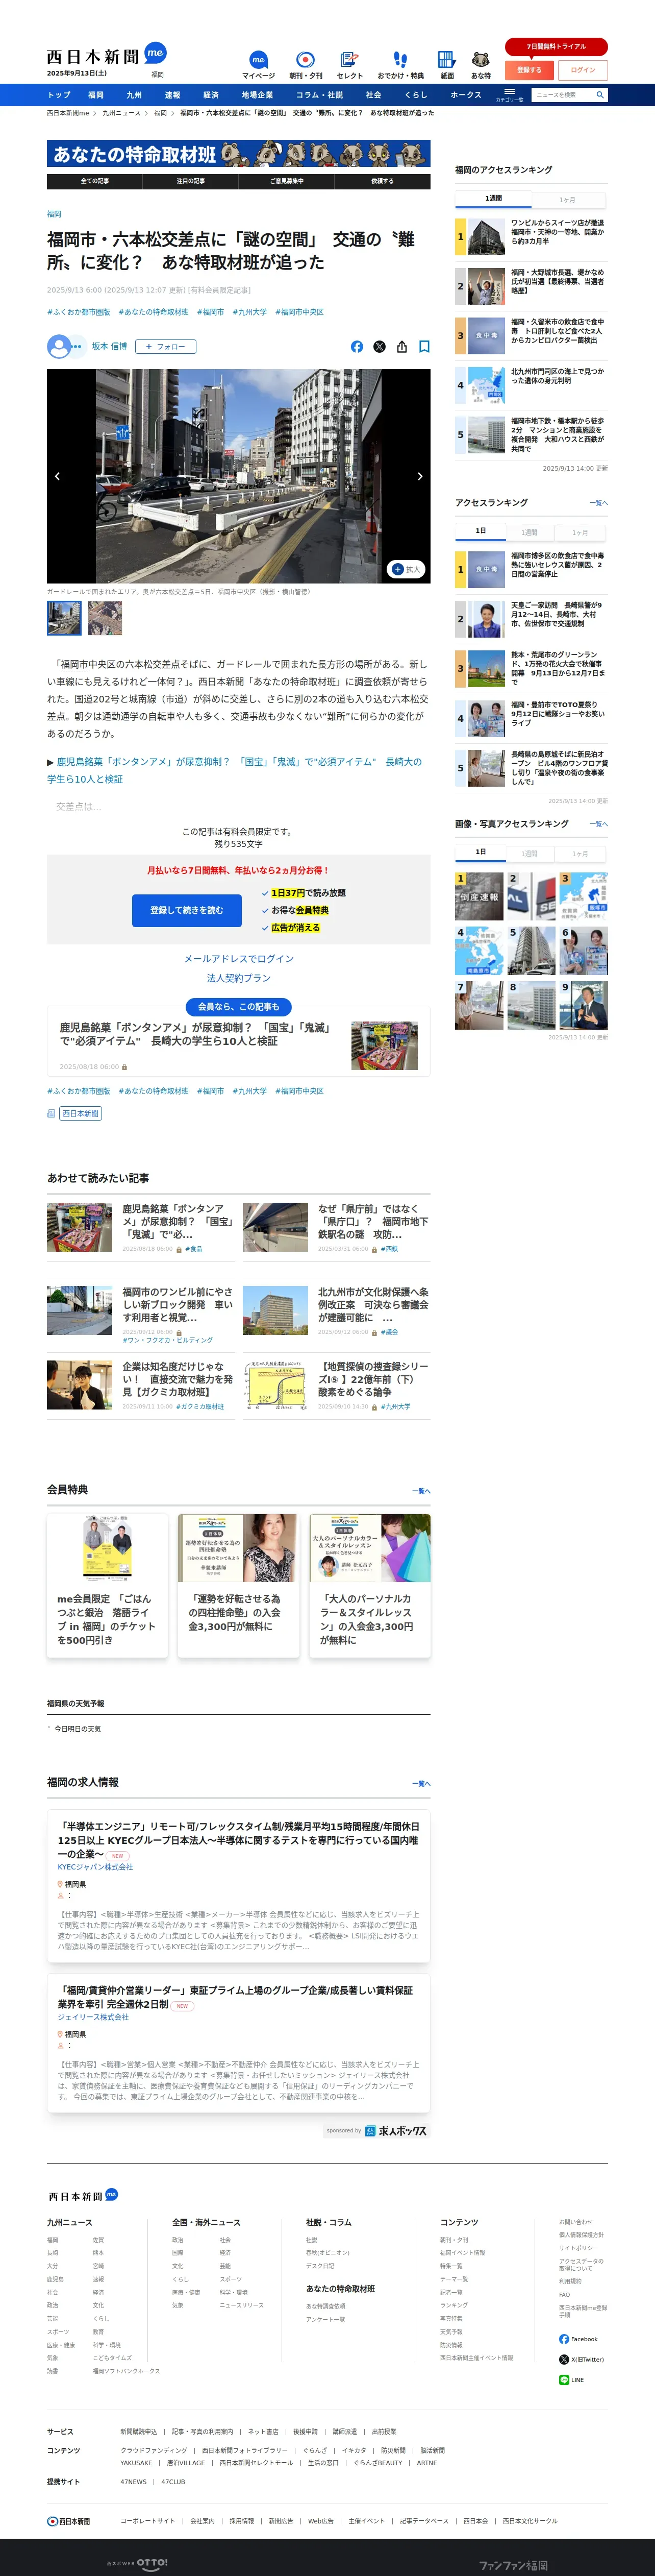Open 九州 in navigation bar
Screen dimensions: 655x2576
(134, 95)
